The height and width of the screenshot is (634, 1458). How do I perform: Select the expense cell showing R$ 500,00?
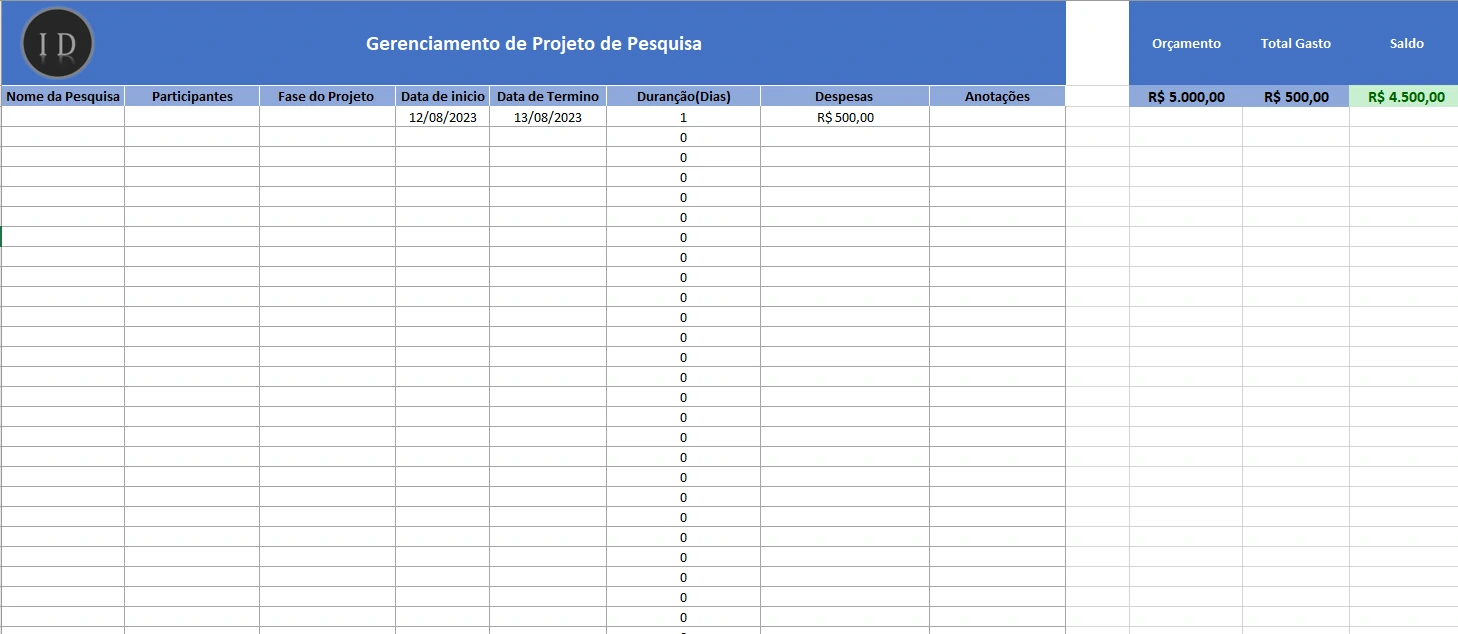pos(844,117)
